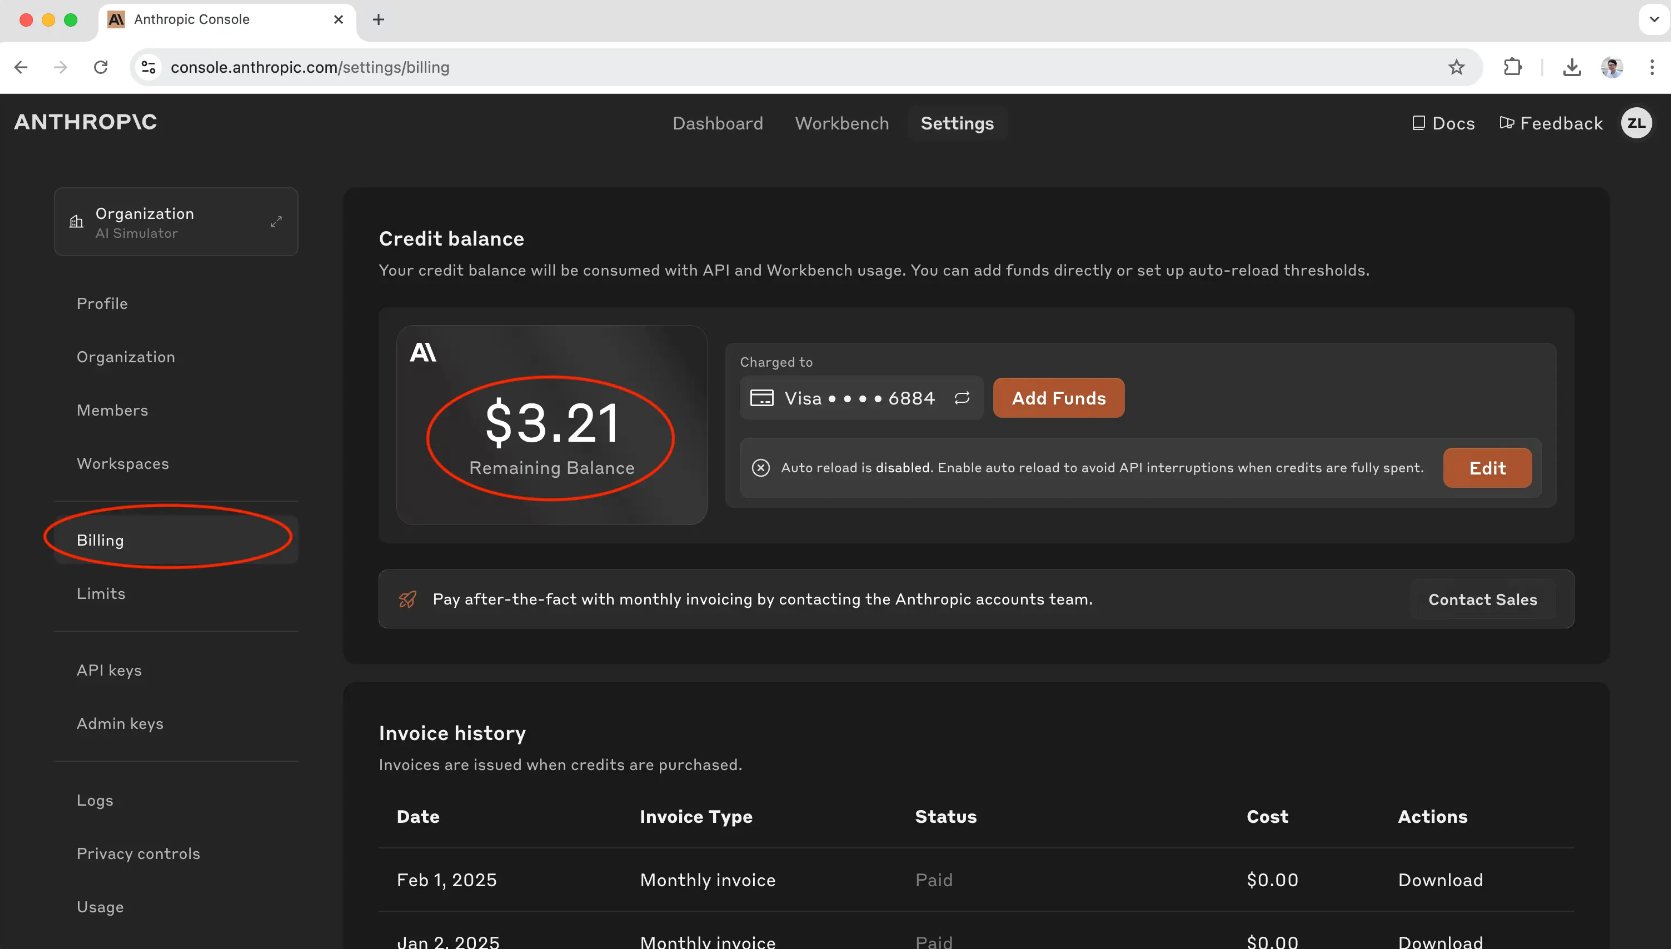Open Workspaces in sidebar

(x=123, y=464)
